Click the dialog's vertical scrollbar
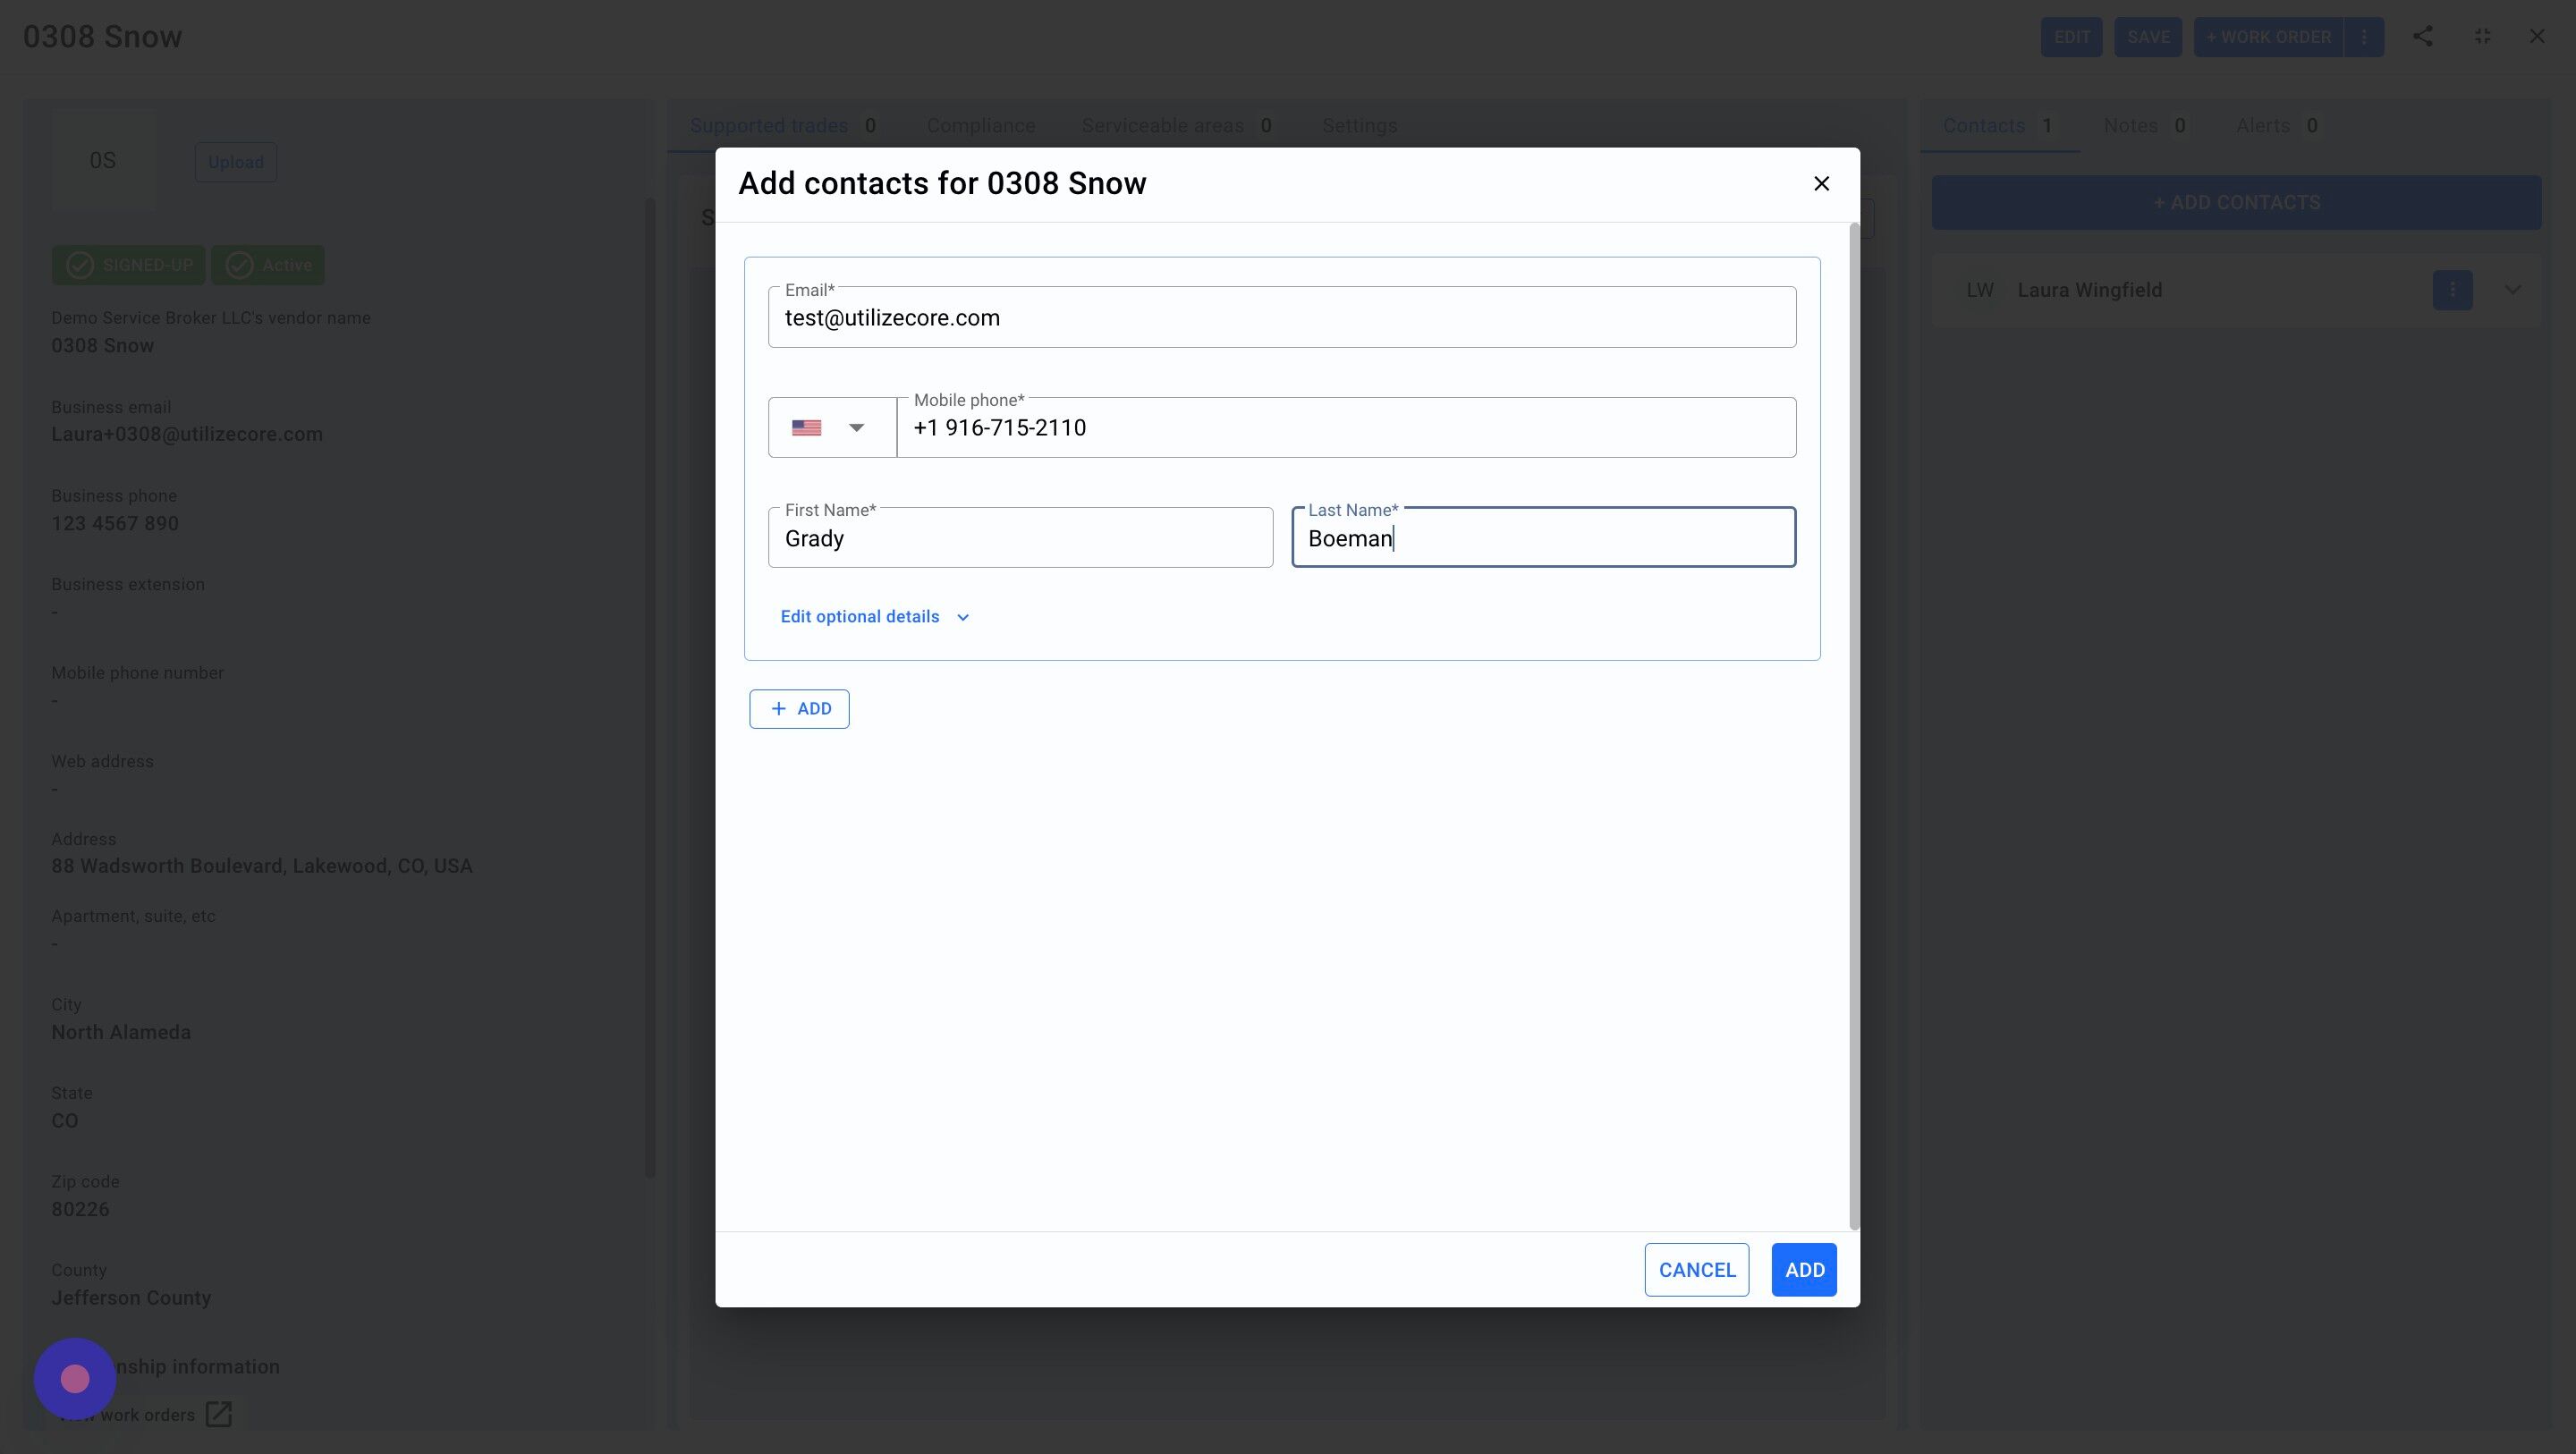The width and height of the screenshot is (2576, 1454). pyautogui.click(x=1853, y=720)
